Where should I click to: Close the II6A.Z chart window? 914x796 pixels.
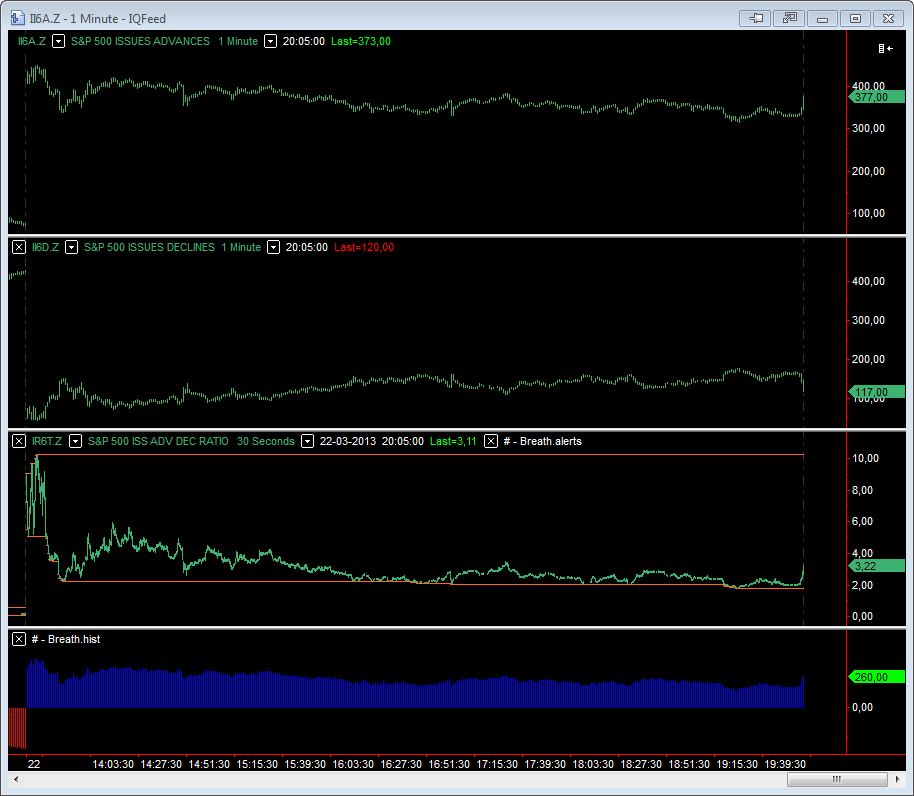pos(888,19)
